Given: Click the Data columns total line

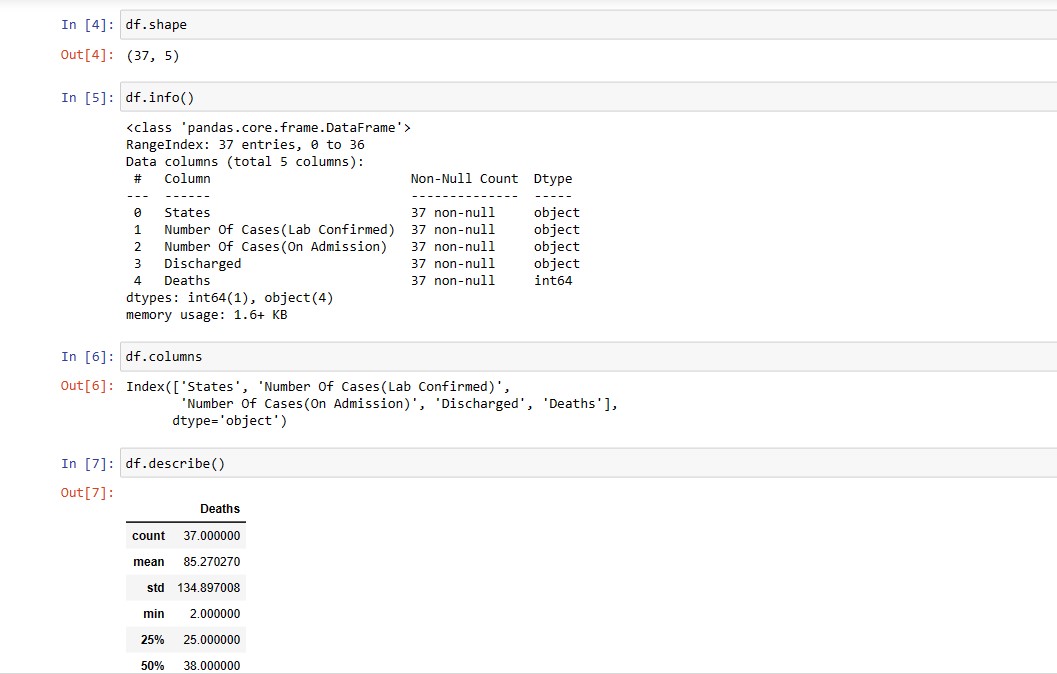Looking at the screenshot, I should click(245, 162).
